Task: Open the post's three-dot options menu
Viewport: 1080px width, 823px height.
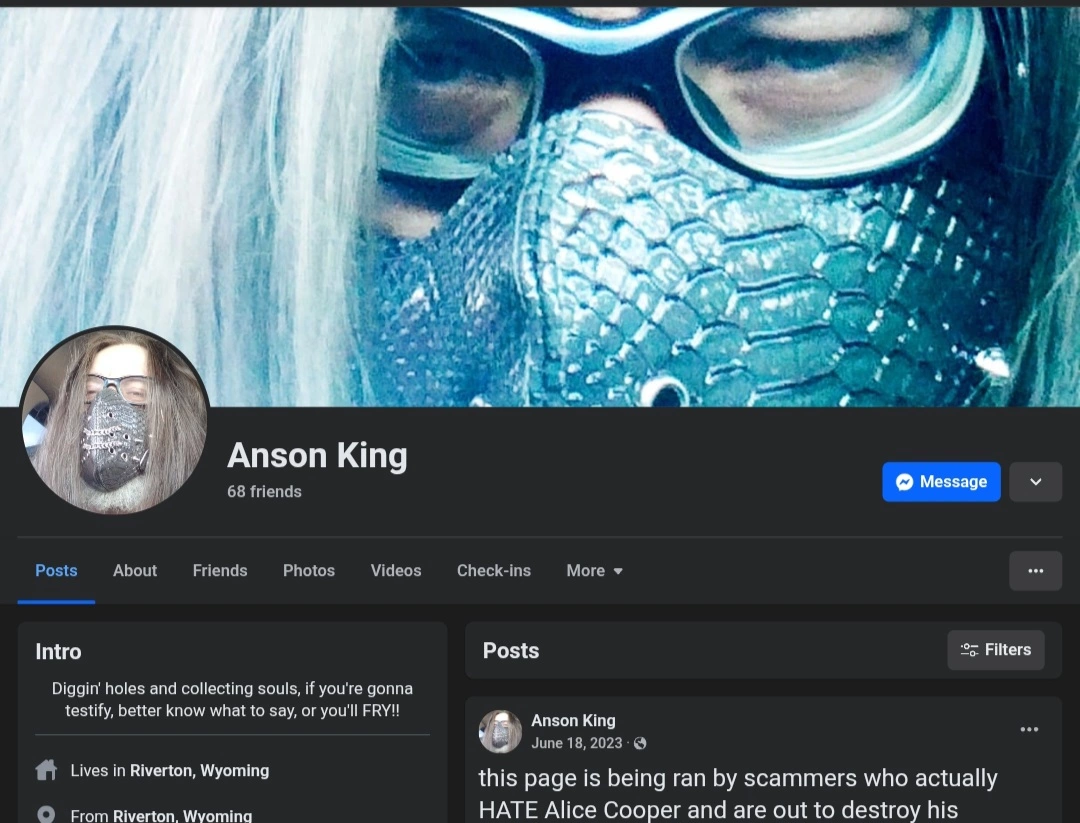Action: tap(1029, 729)
